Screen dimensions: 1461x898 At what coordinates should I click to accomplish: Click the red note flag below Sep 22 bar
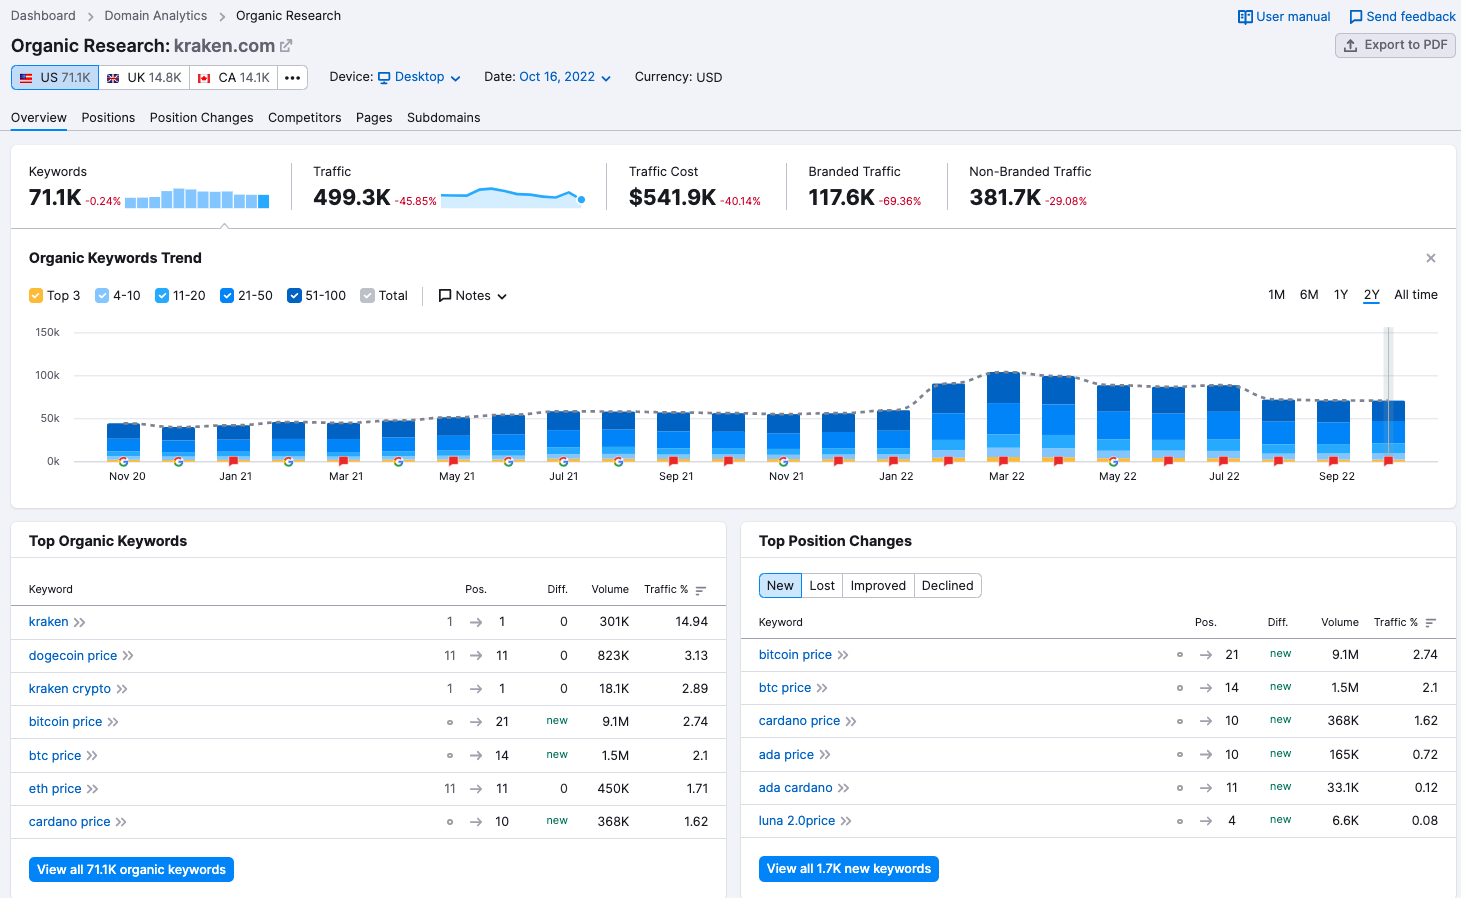point(1333,462)
